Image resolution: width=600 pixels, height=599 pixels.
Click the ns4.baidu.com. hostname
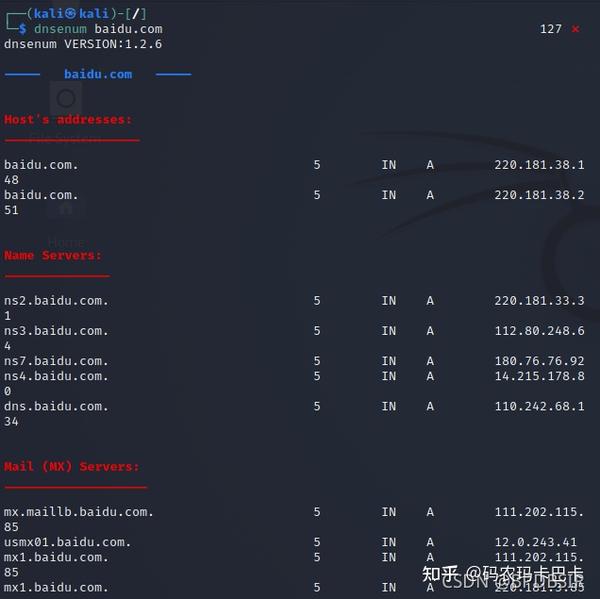(x=57, y=376)
